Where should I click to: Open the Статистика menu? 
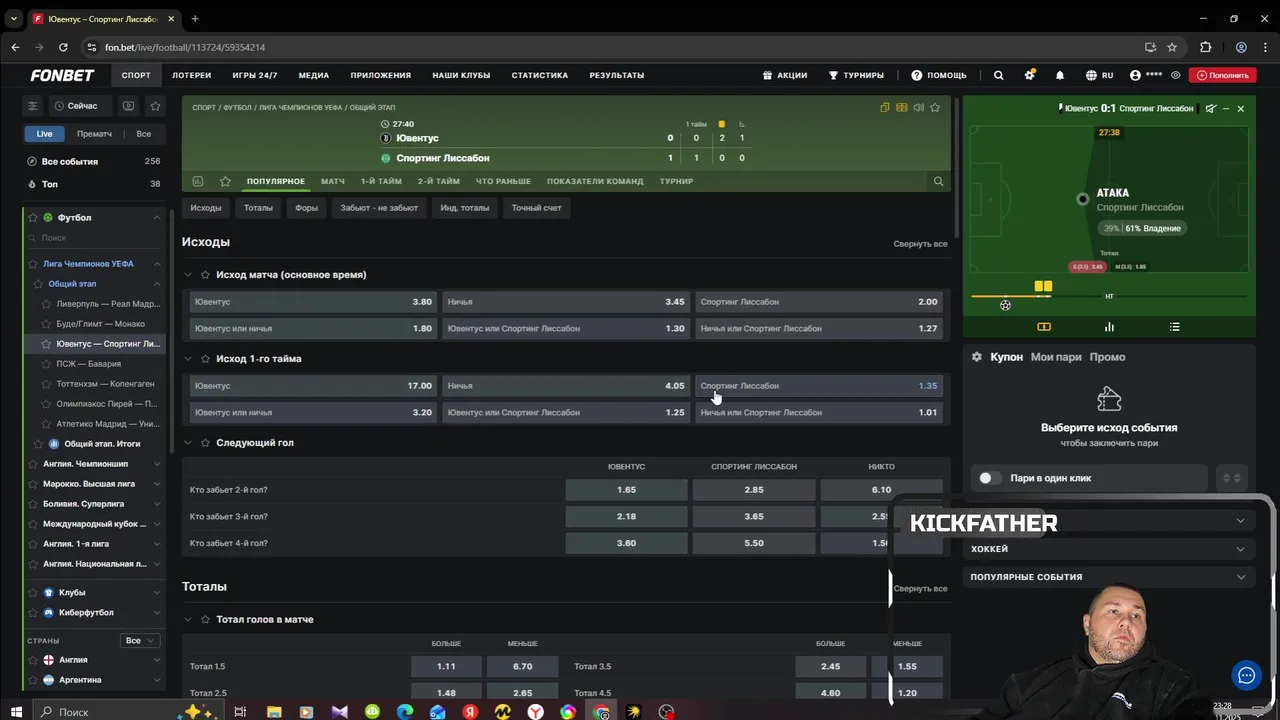(x=540, y=75)
